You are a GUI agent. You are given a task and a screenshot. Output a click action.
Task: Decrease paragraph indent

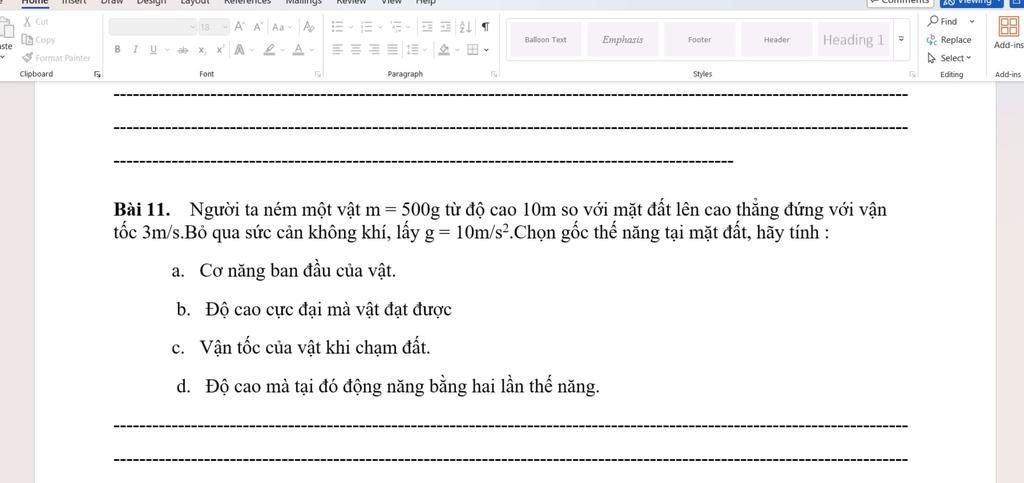[426, 27]
